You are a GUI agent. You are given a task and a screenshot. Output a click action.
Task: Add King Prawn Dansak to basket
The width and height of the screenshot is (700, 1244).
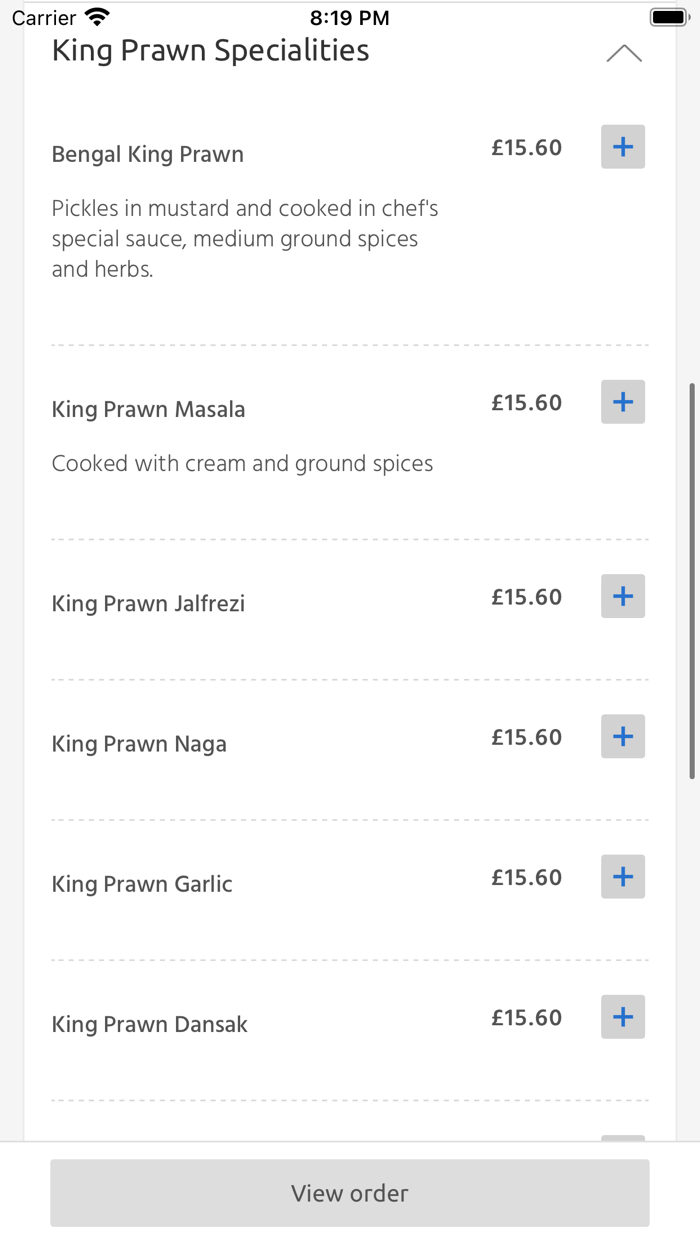click(623, 1017)
